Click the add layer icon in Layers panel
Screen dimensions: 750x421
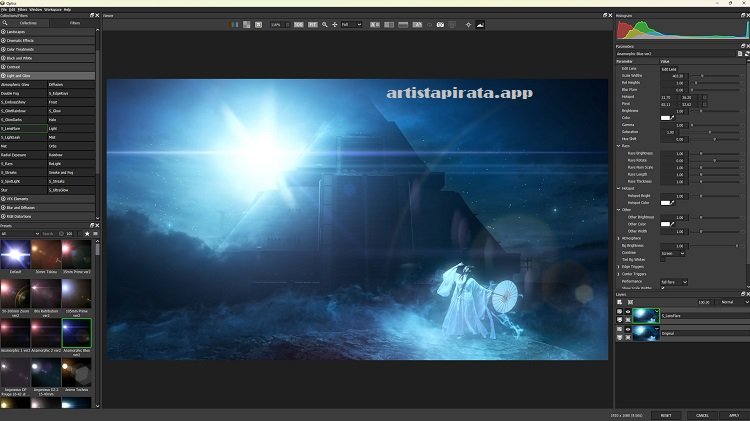620,302
